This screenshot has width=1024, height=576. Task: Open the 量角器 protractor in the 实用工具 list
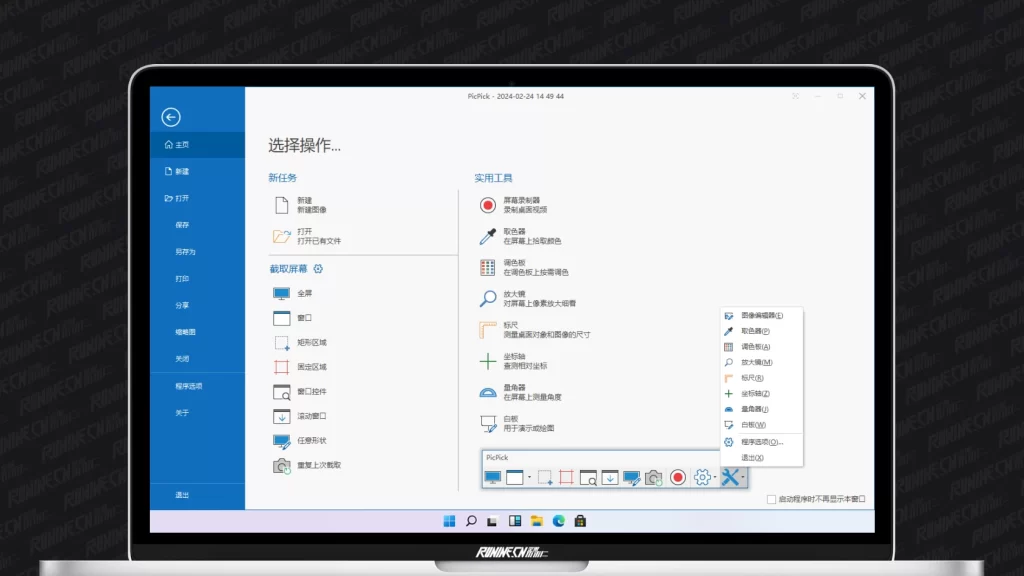[488, 392]
